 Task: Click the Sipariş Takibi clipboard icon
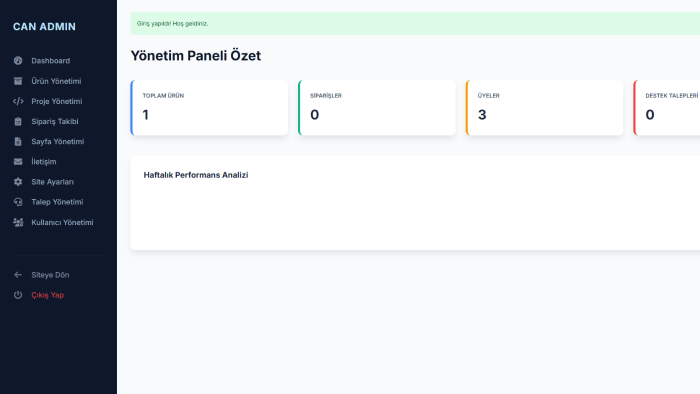18,121
